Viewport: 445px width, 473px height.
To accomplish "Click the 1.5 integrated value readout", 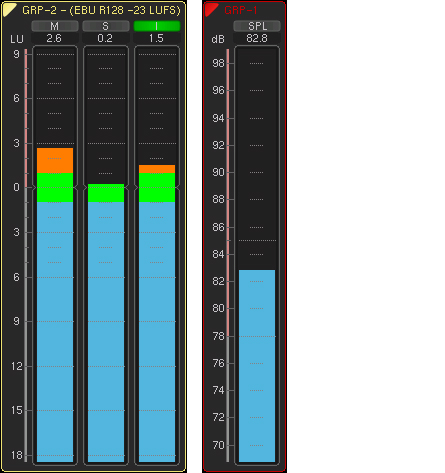I will [x=157, y=38].
